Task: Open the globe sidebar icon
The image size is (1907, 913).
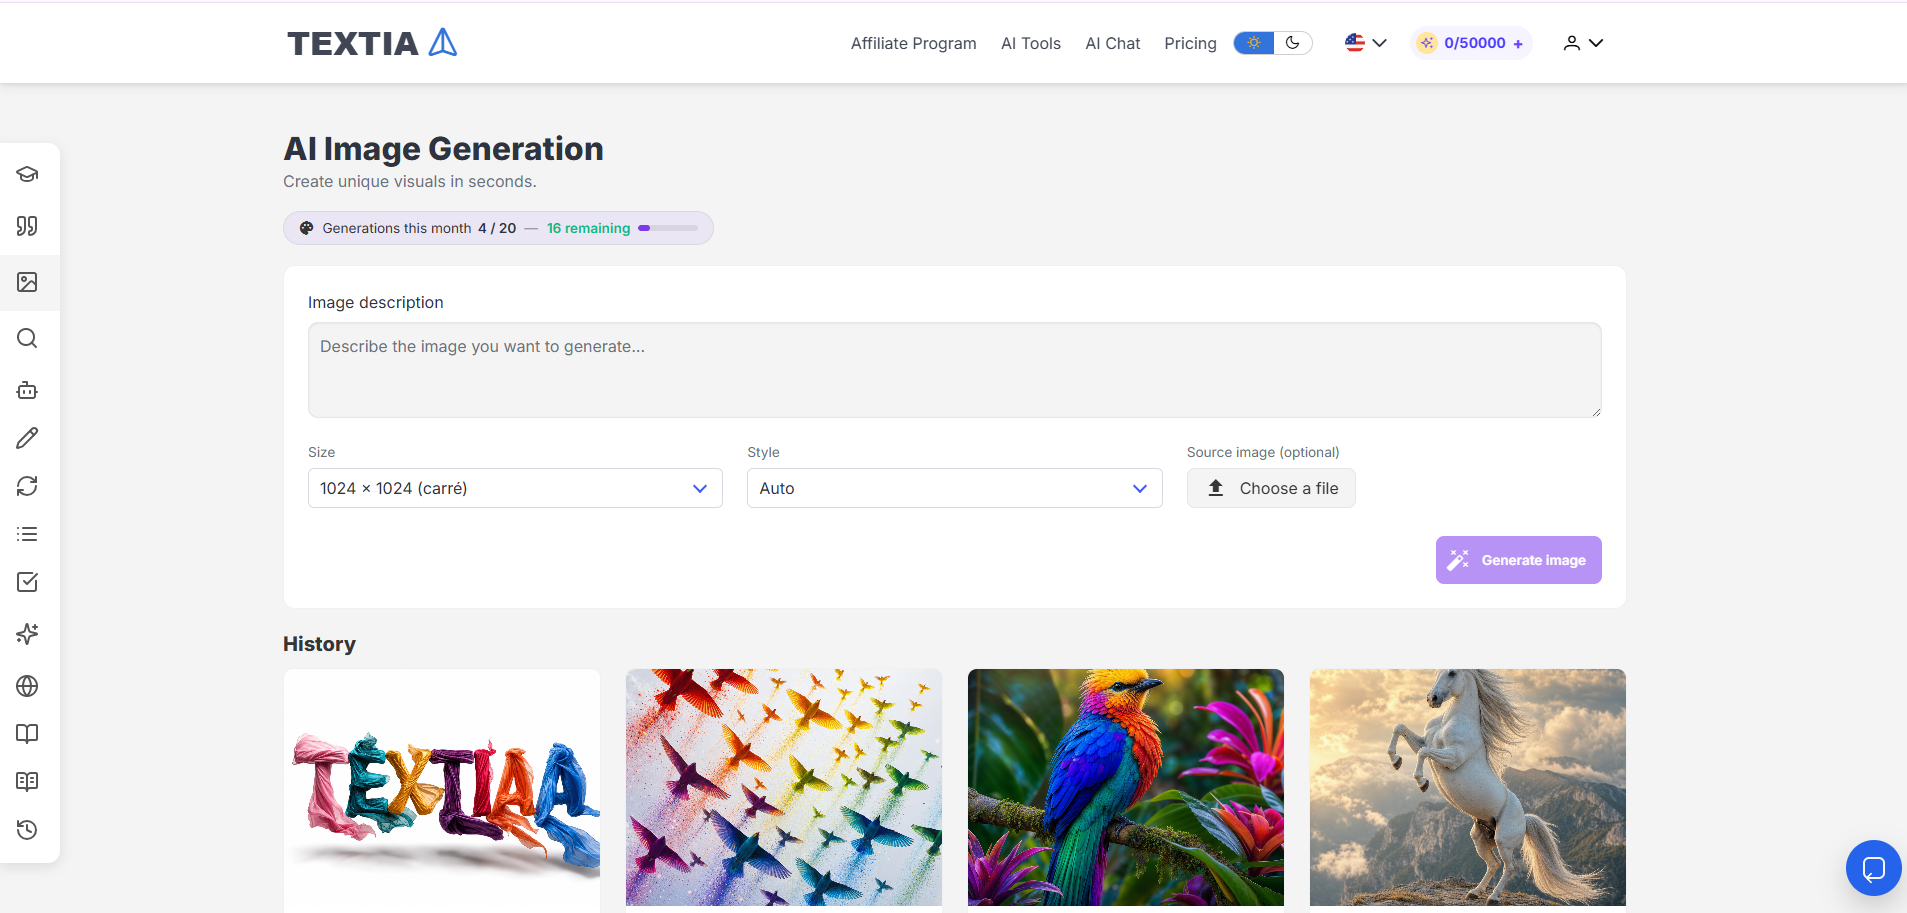Action: point(27,686)
